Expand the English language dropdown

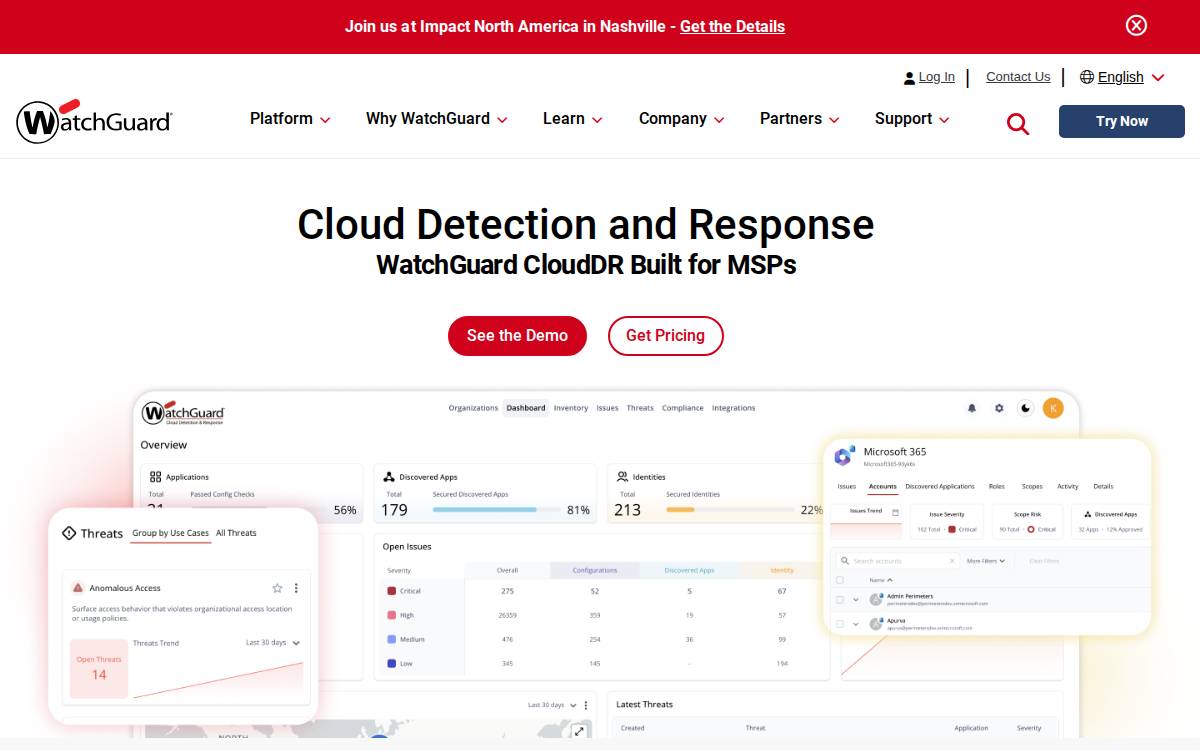pyautogui.click(x=1131, y=77)
